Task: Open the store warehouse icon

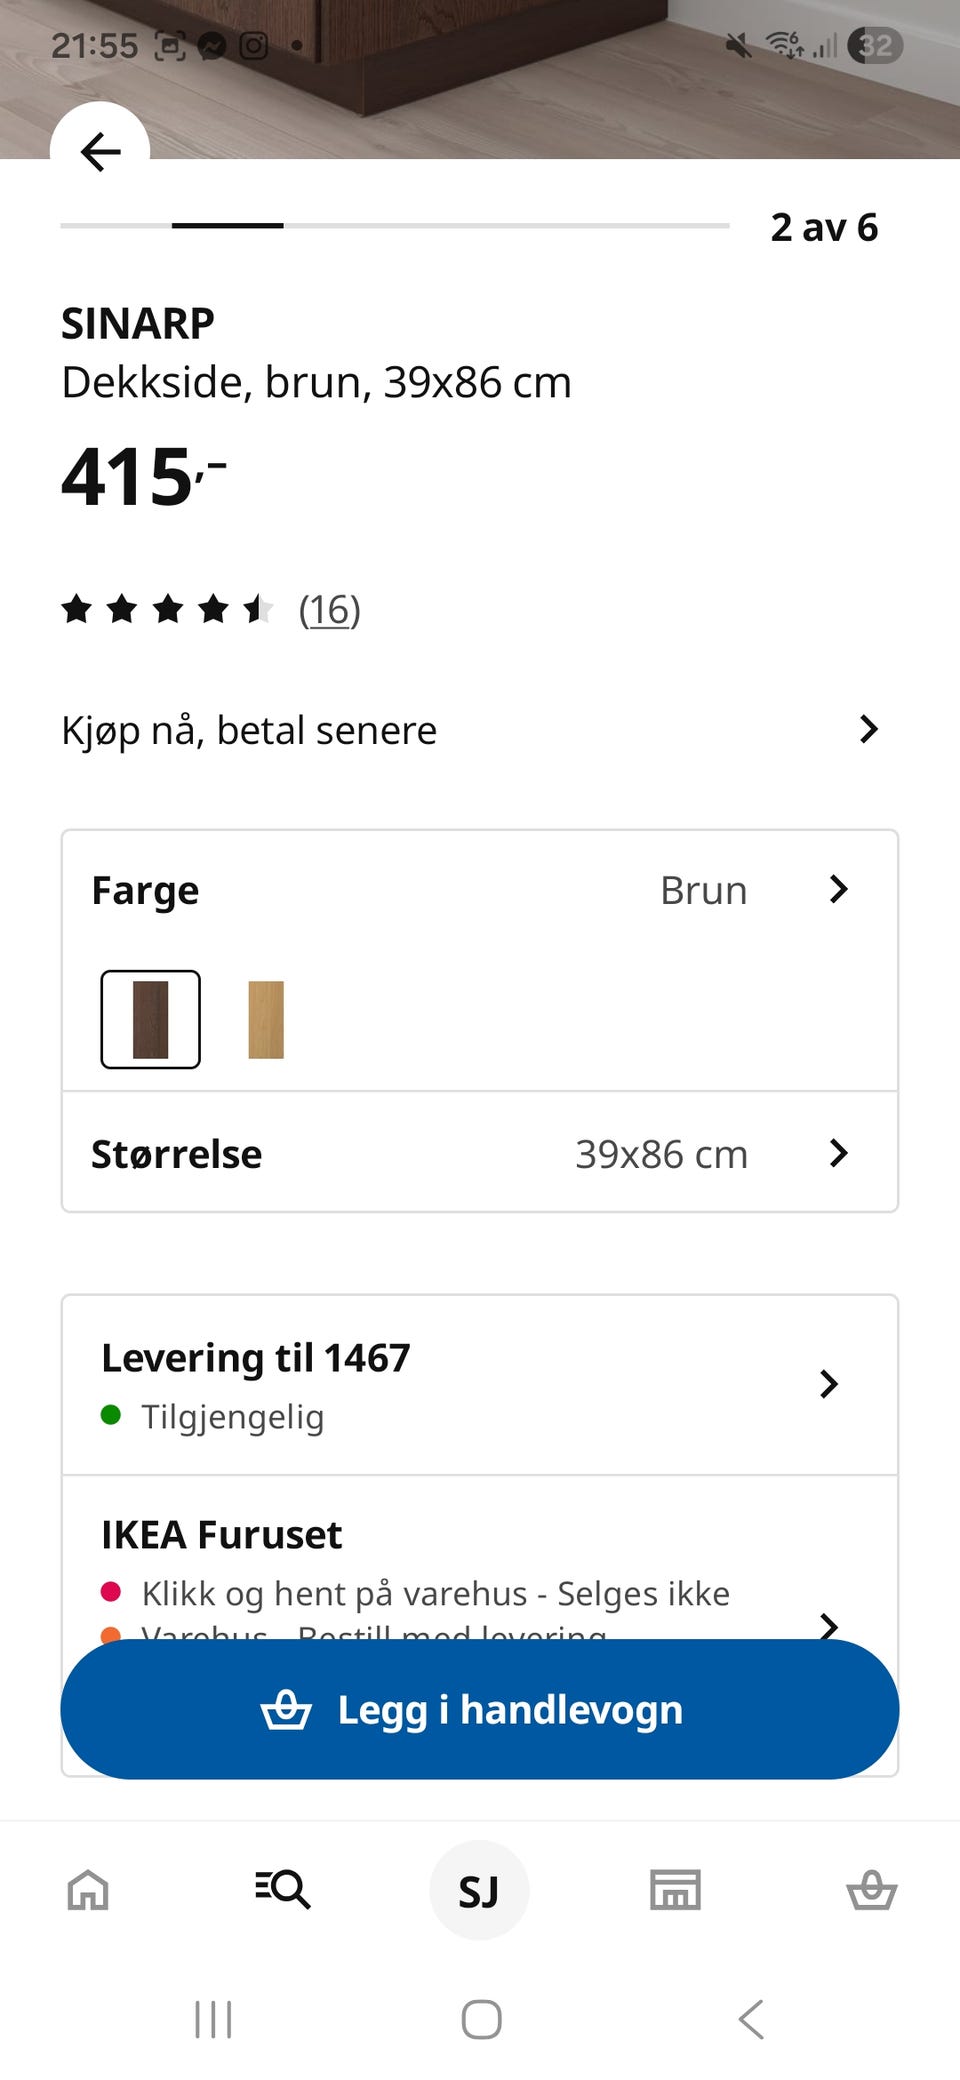Action: point(675,1890)
